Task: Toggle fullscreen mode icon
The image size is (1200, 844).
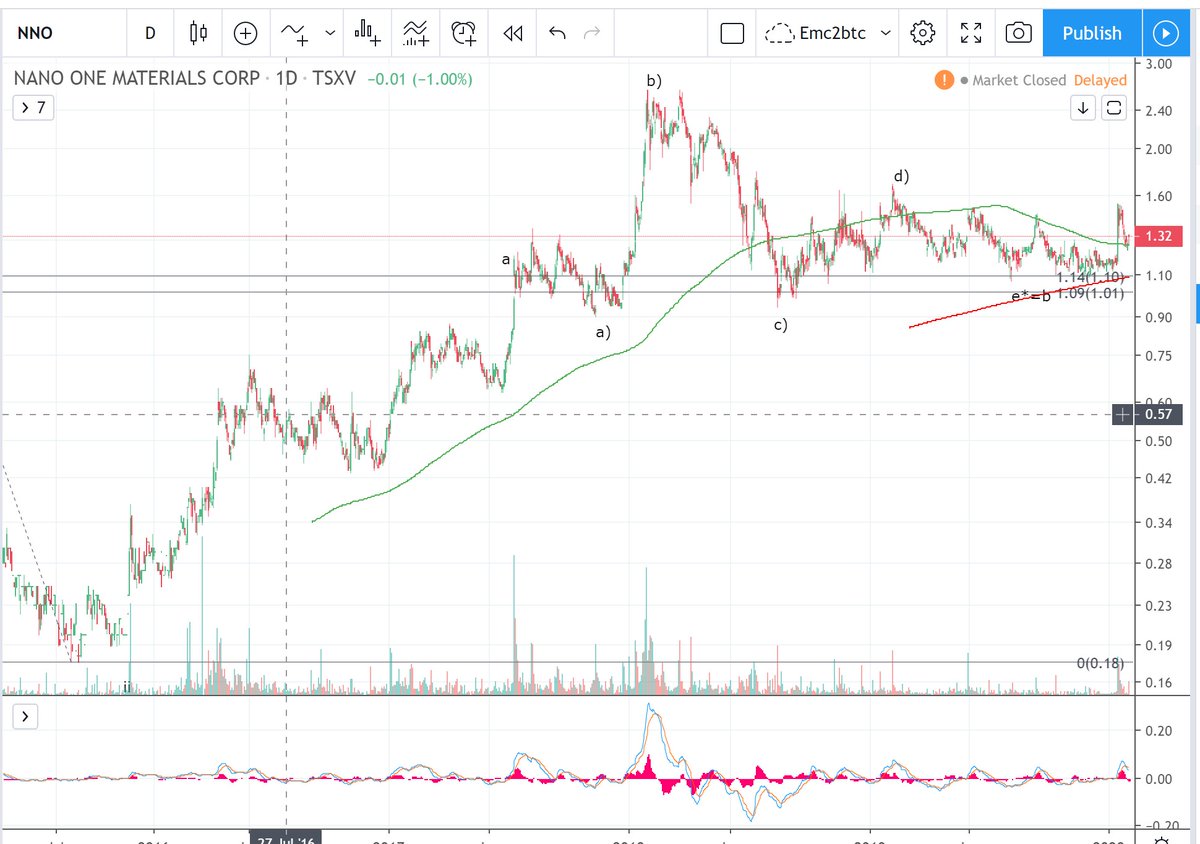Action: pyautogui.click(x=970, y=33)
